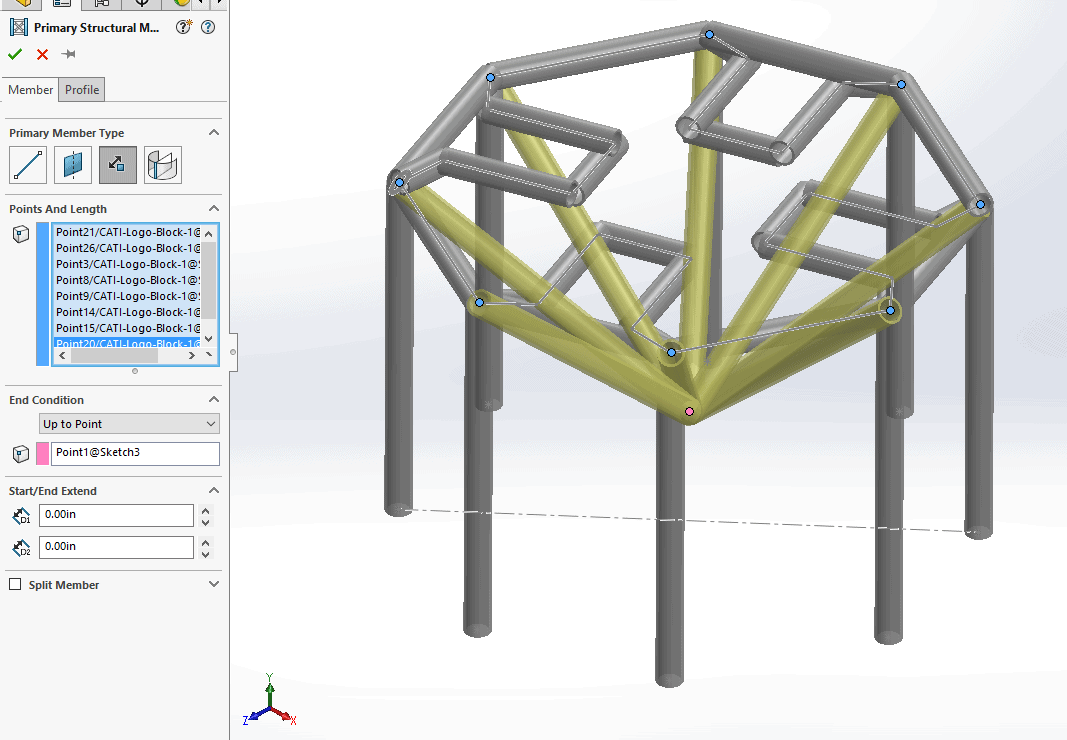
Task: Decrease the D2 extend value with down arrow
Action: pyautogui.click(x=206, y=553)
